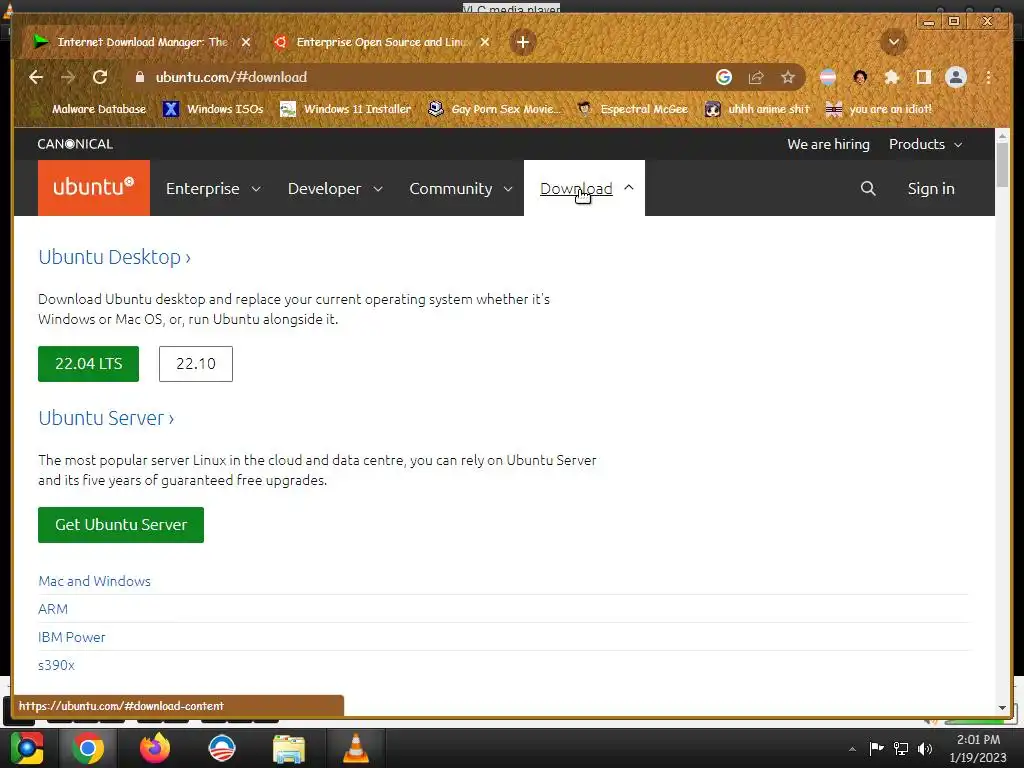Click the striped flag extension icon
Viewport: 1024px width, 768px height.
(x=827, y=77)
